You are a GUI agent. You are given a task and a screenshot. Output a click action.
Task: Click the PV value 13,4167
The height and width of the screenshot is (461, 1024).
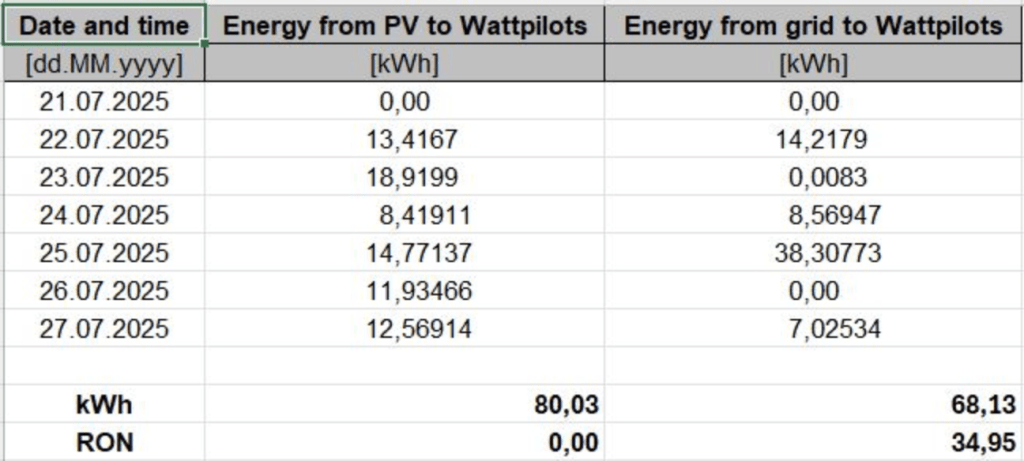[404, 140]
